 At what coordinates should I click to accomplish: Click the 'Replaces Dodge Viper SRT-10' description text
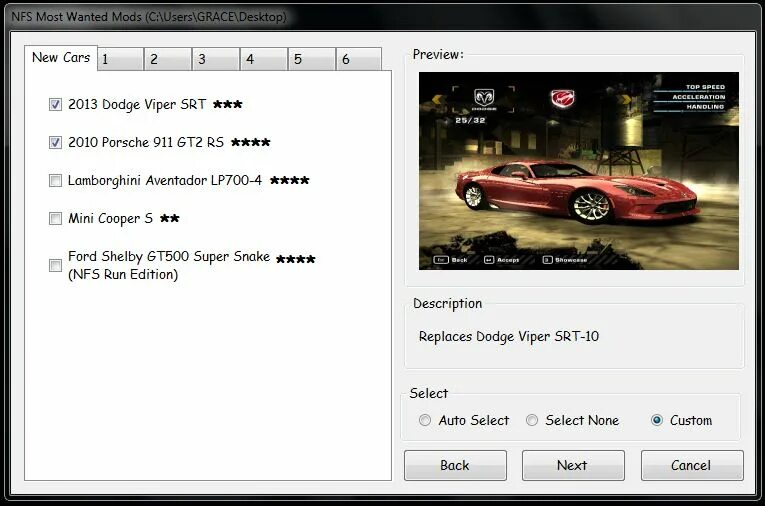pyautogui.click(x=509, y=337)
